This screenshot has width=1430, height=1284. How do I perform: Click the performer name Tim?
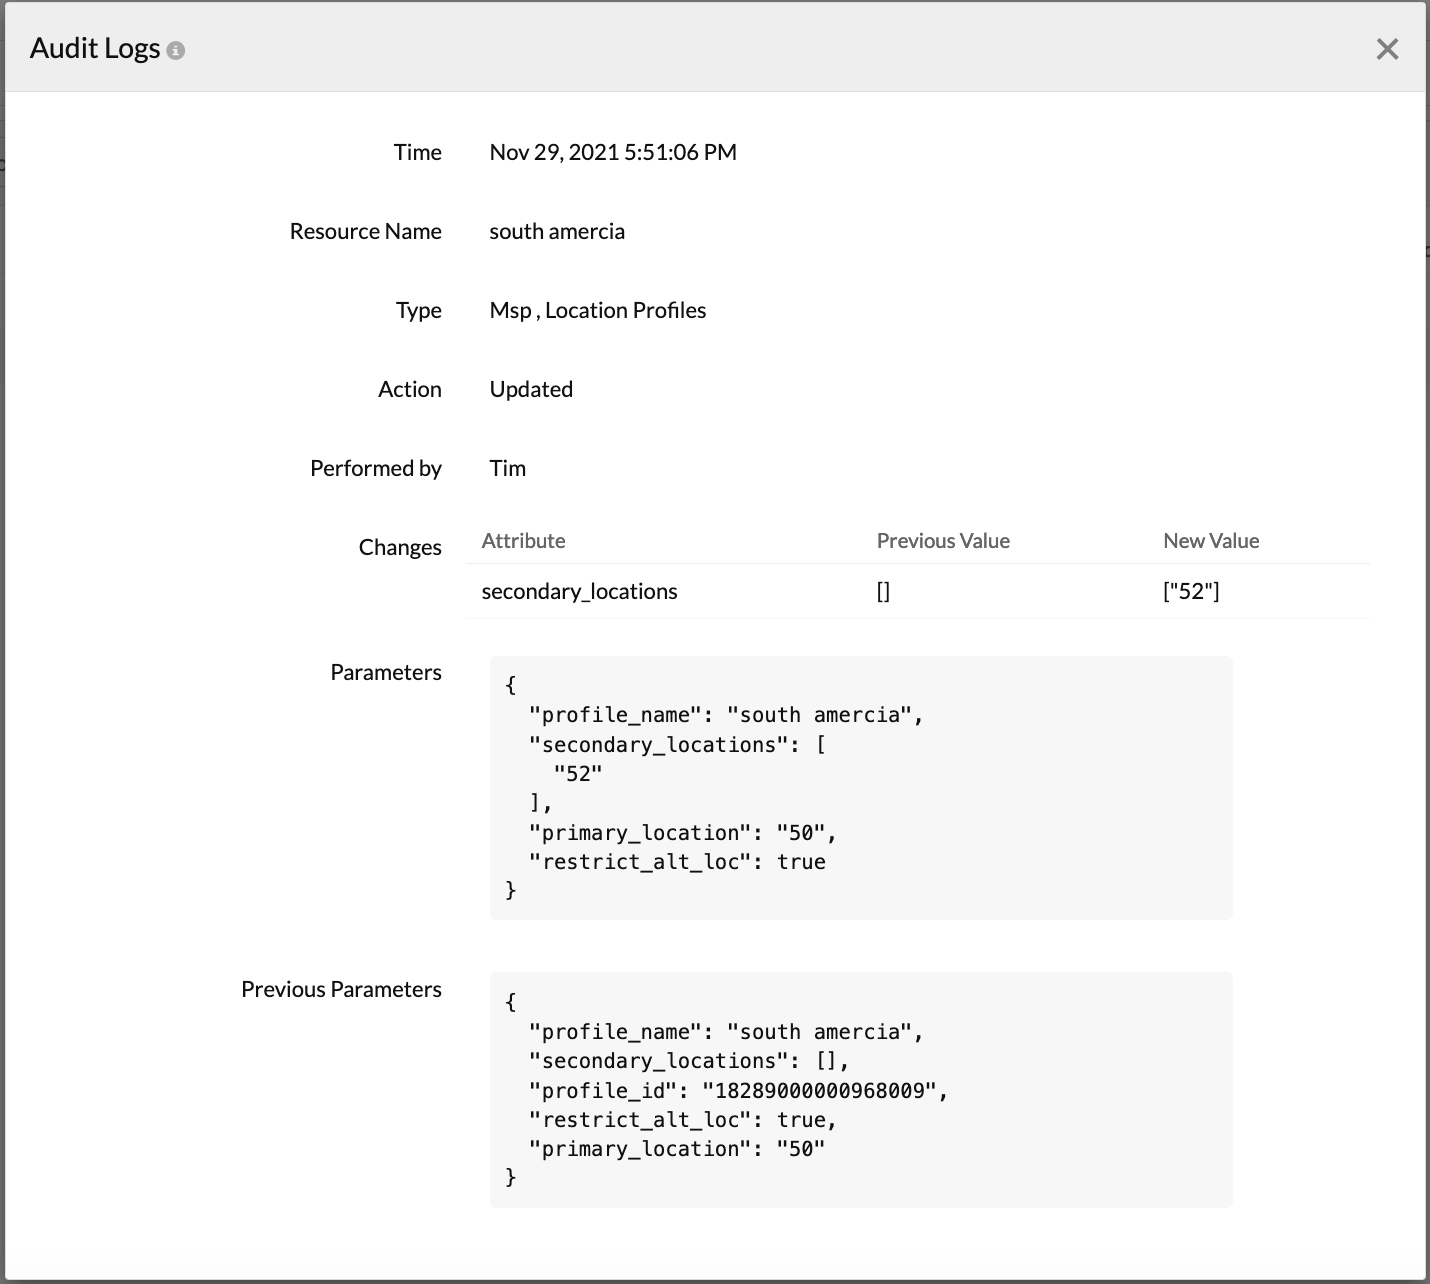(x=507, y=468)
